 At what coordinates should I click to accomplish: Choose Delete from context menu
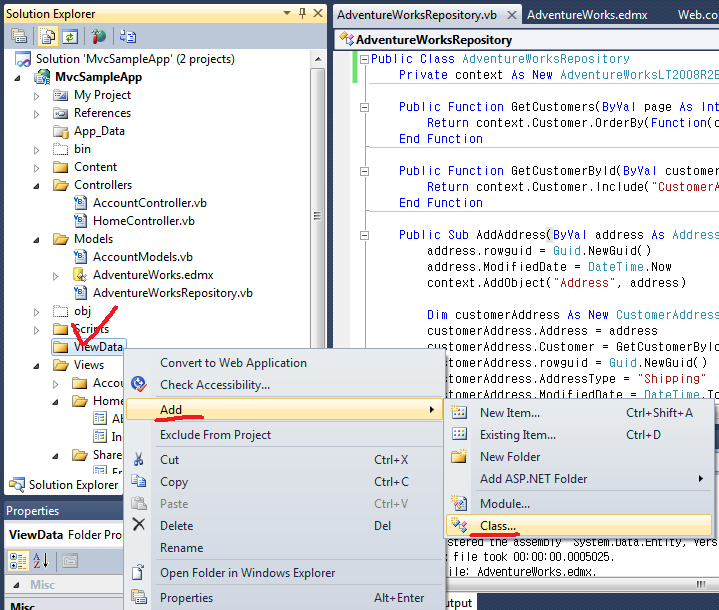(x=284, y=526)
